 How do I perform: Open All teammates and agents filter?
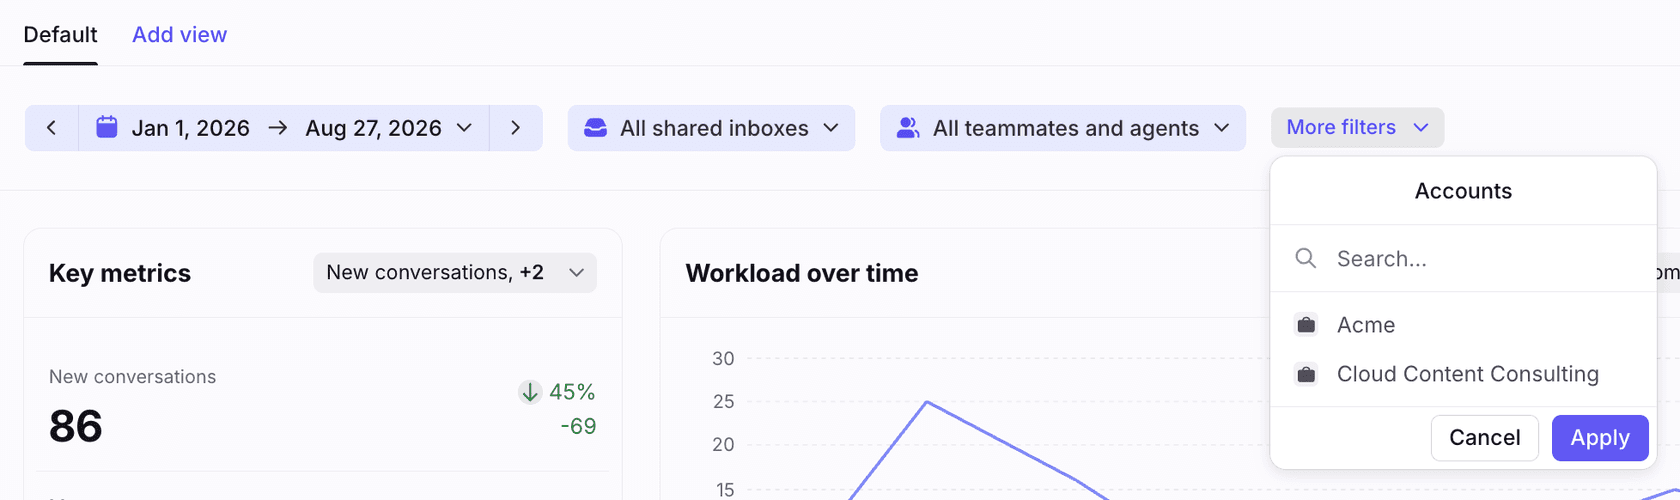pos(1063,128)
